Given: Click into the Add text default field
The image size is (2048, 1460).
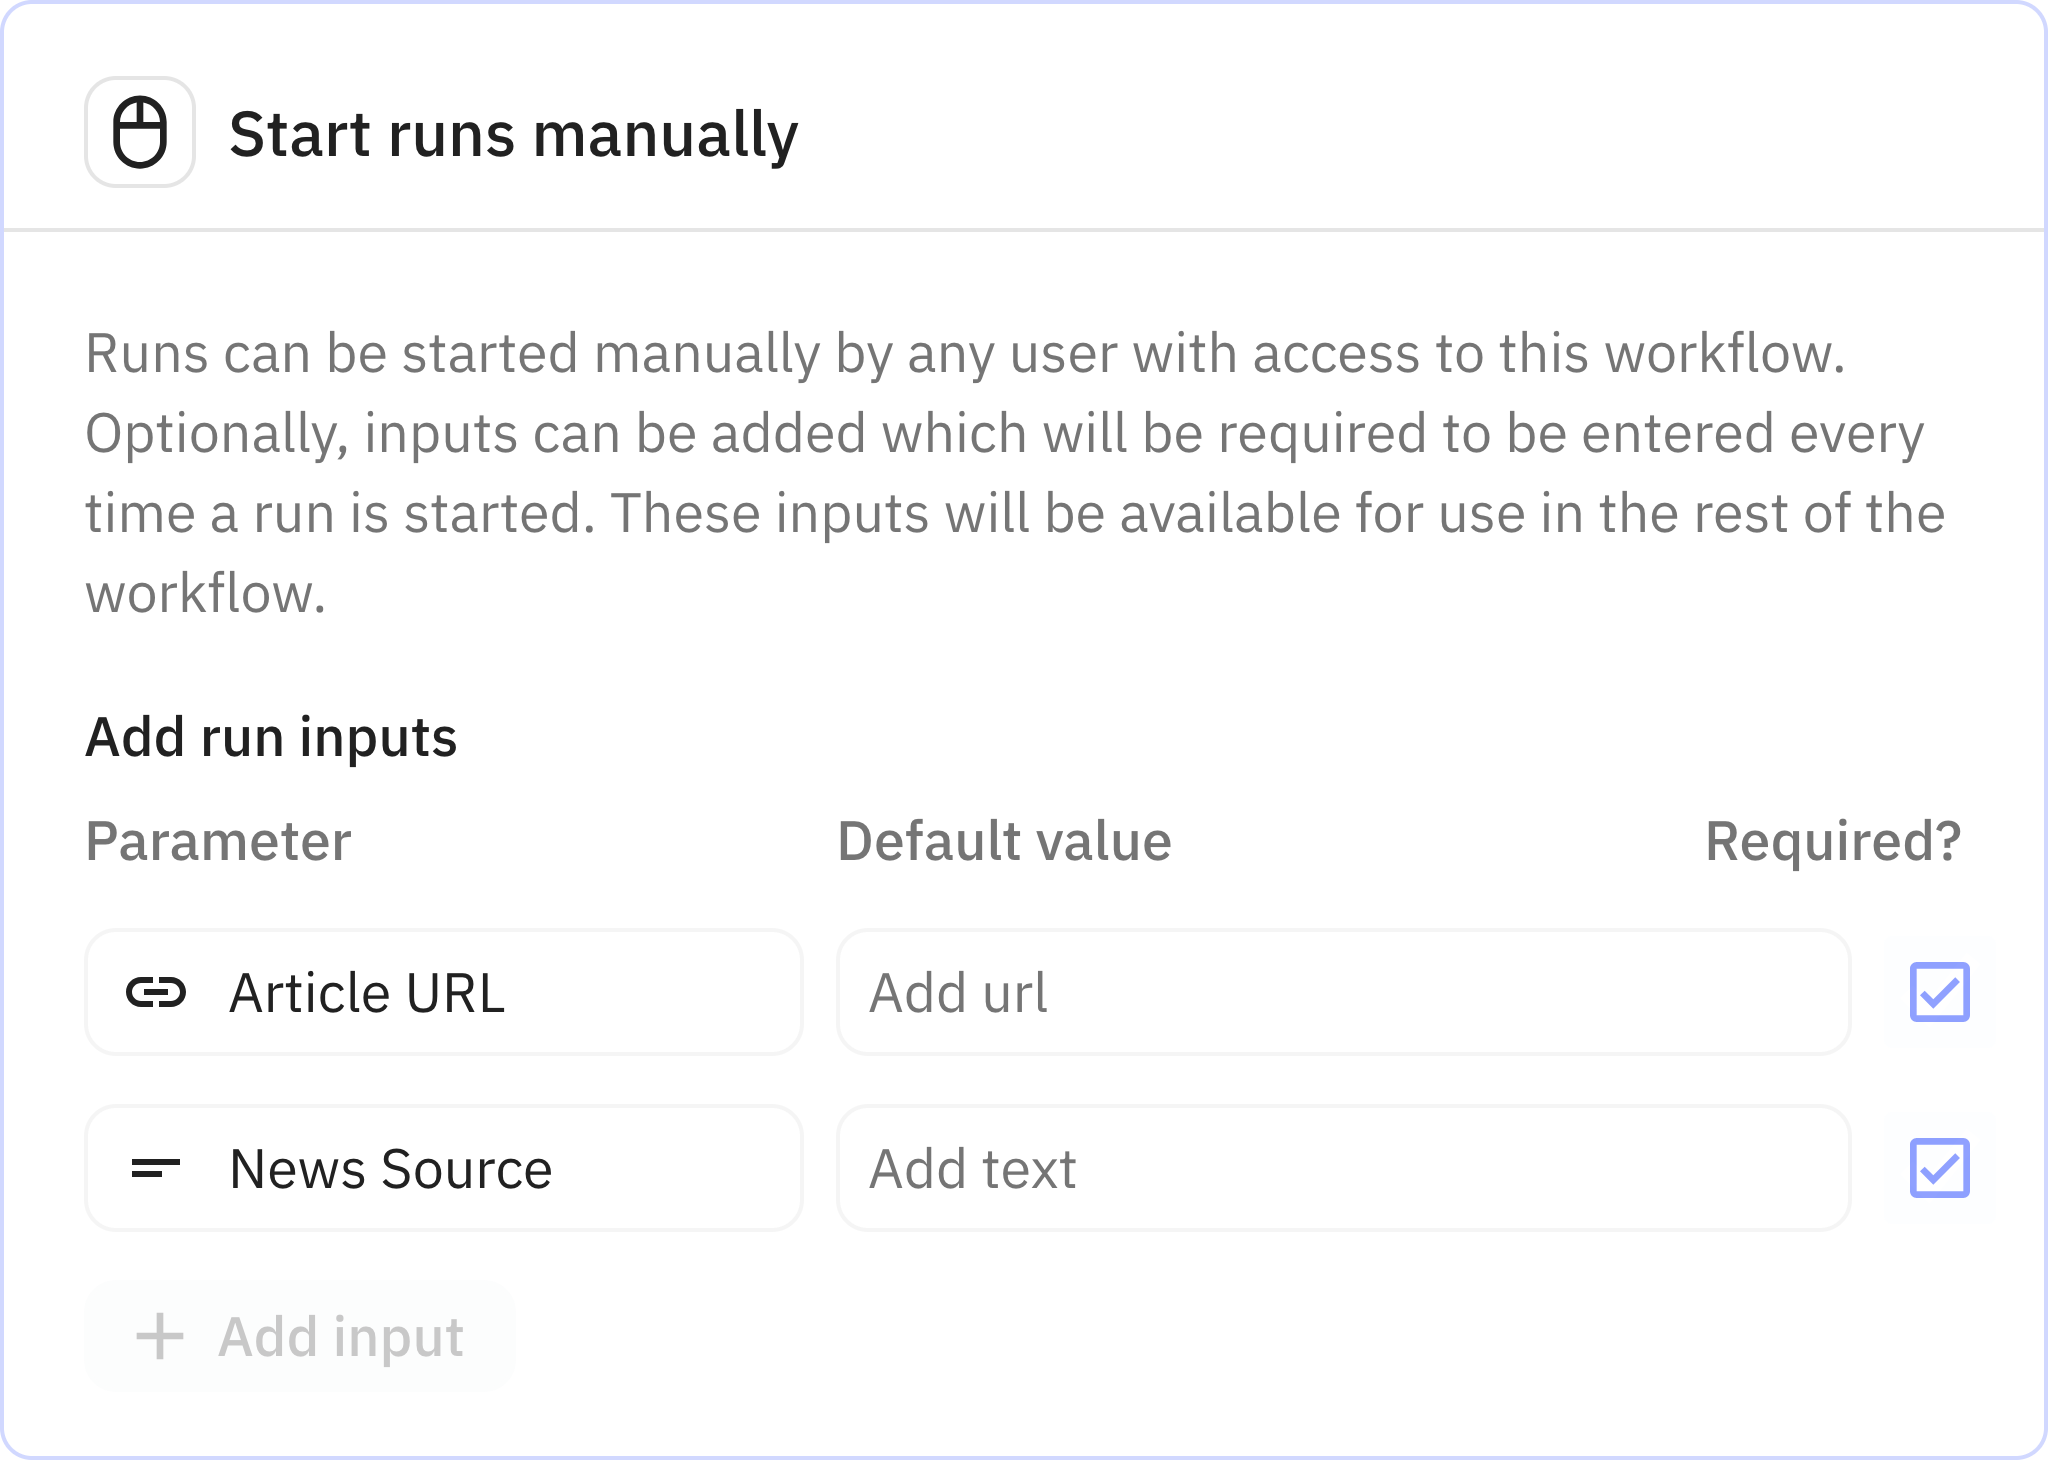Looking at the screenshot, I should [x=1342, y=1168].
